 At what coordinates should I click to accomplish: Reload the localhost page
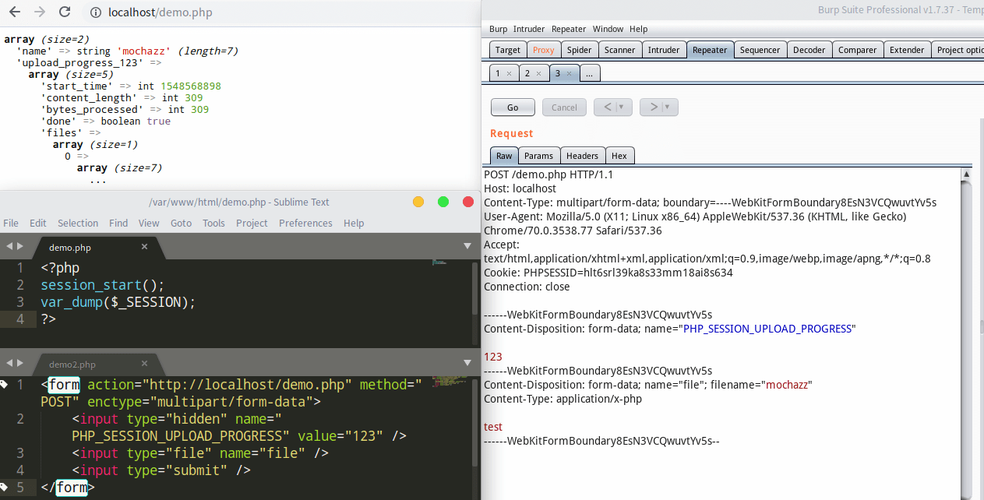64,12
